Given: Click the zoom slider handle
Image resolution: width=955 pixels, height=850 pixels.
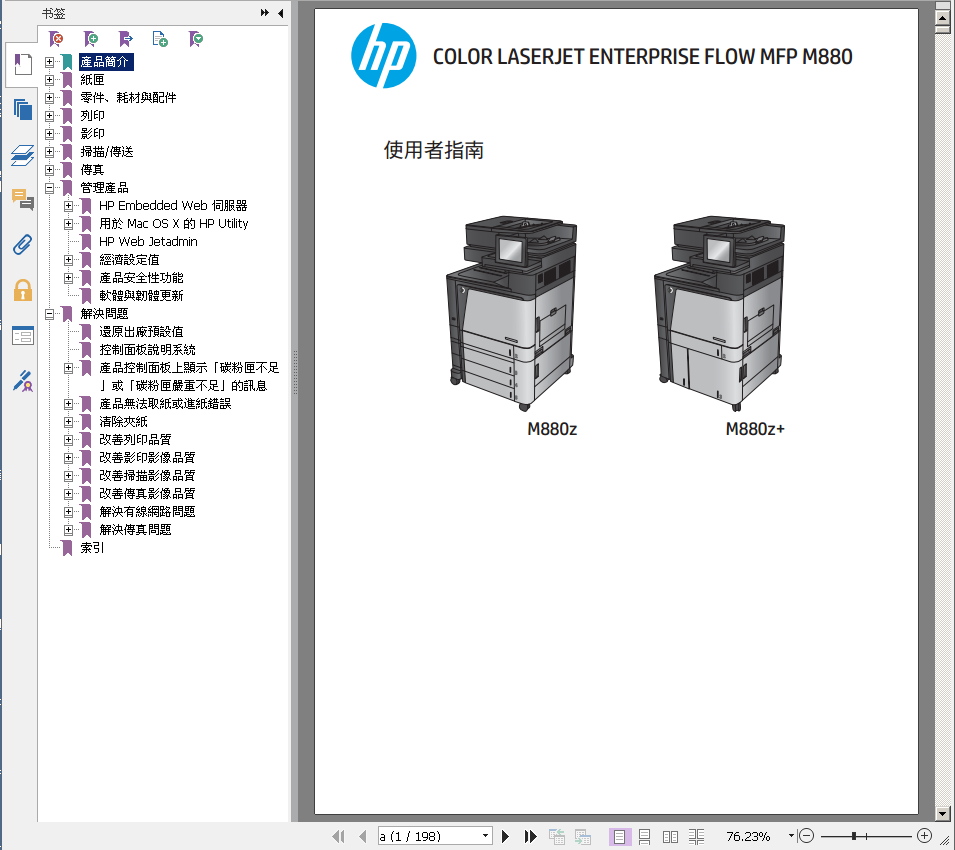Looking at the screenshot, I should 854,836.
